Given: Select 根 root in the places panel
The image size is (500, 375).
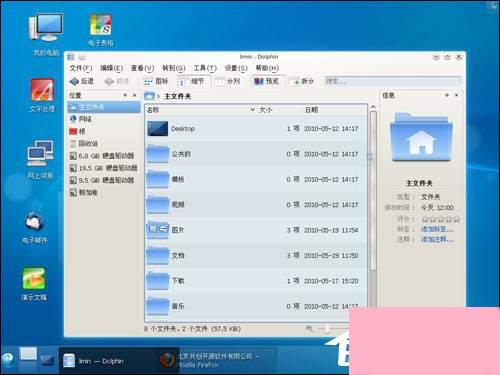Looking at the screenshot, I should [104, 131].
